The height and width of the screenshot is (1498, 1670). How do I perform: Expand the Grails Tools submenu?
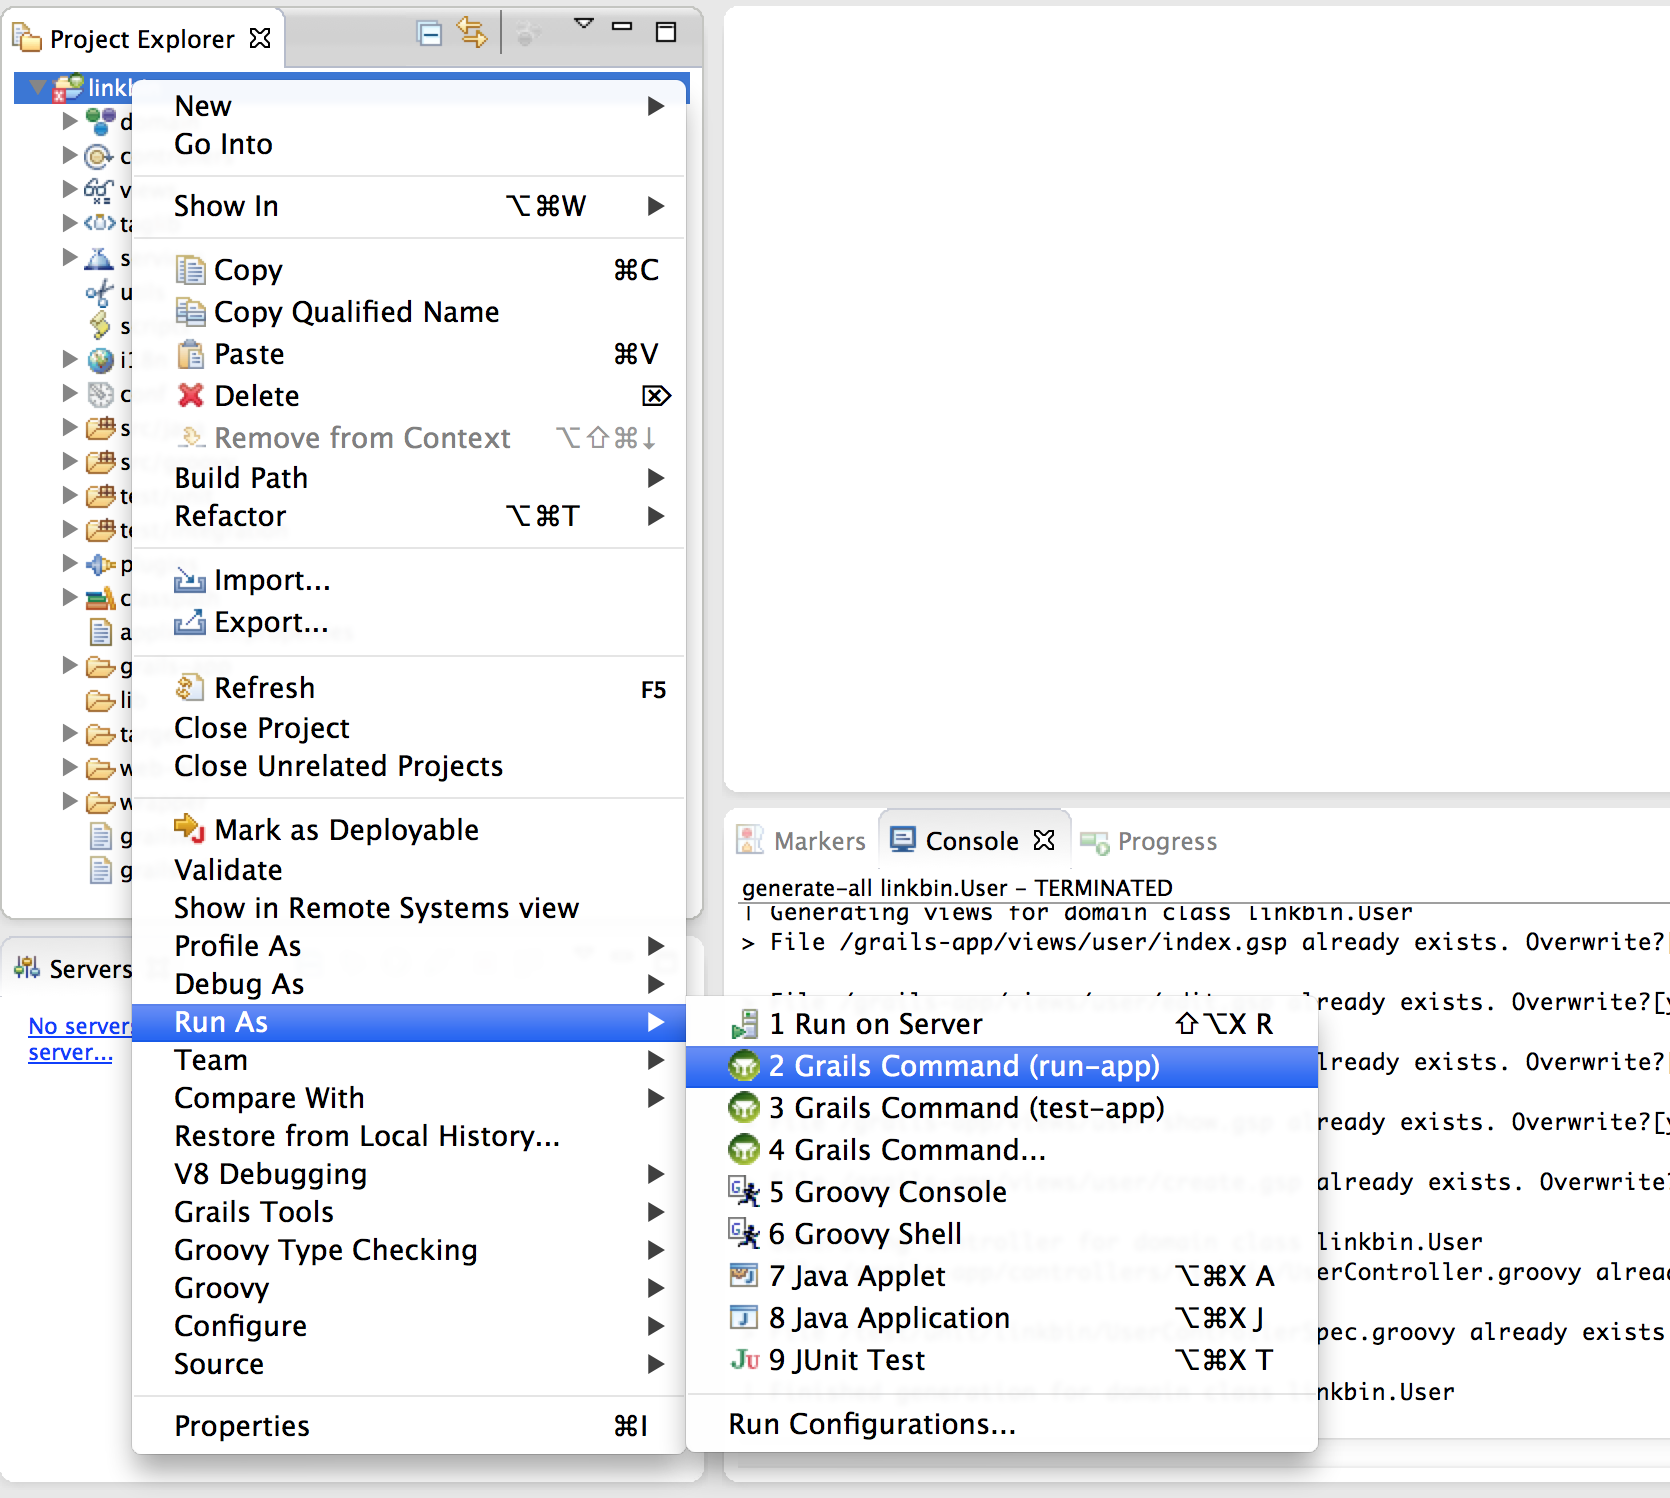[254, 1212]
